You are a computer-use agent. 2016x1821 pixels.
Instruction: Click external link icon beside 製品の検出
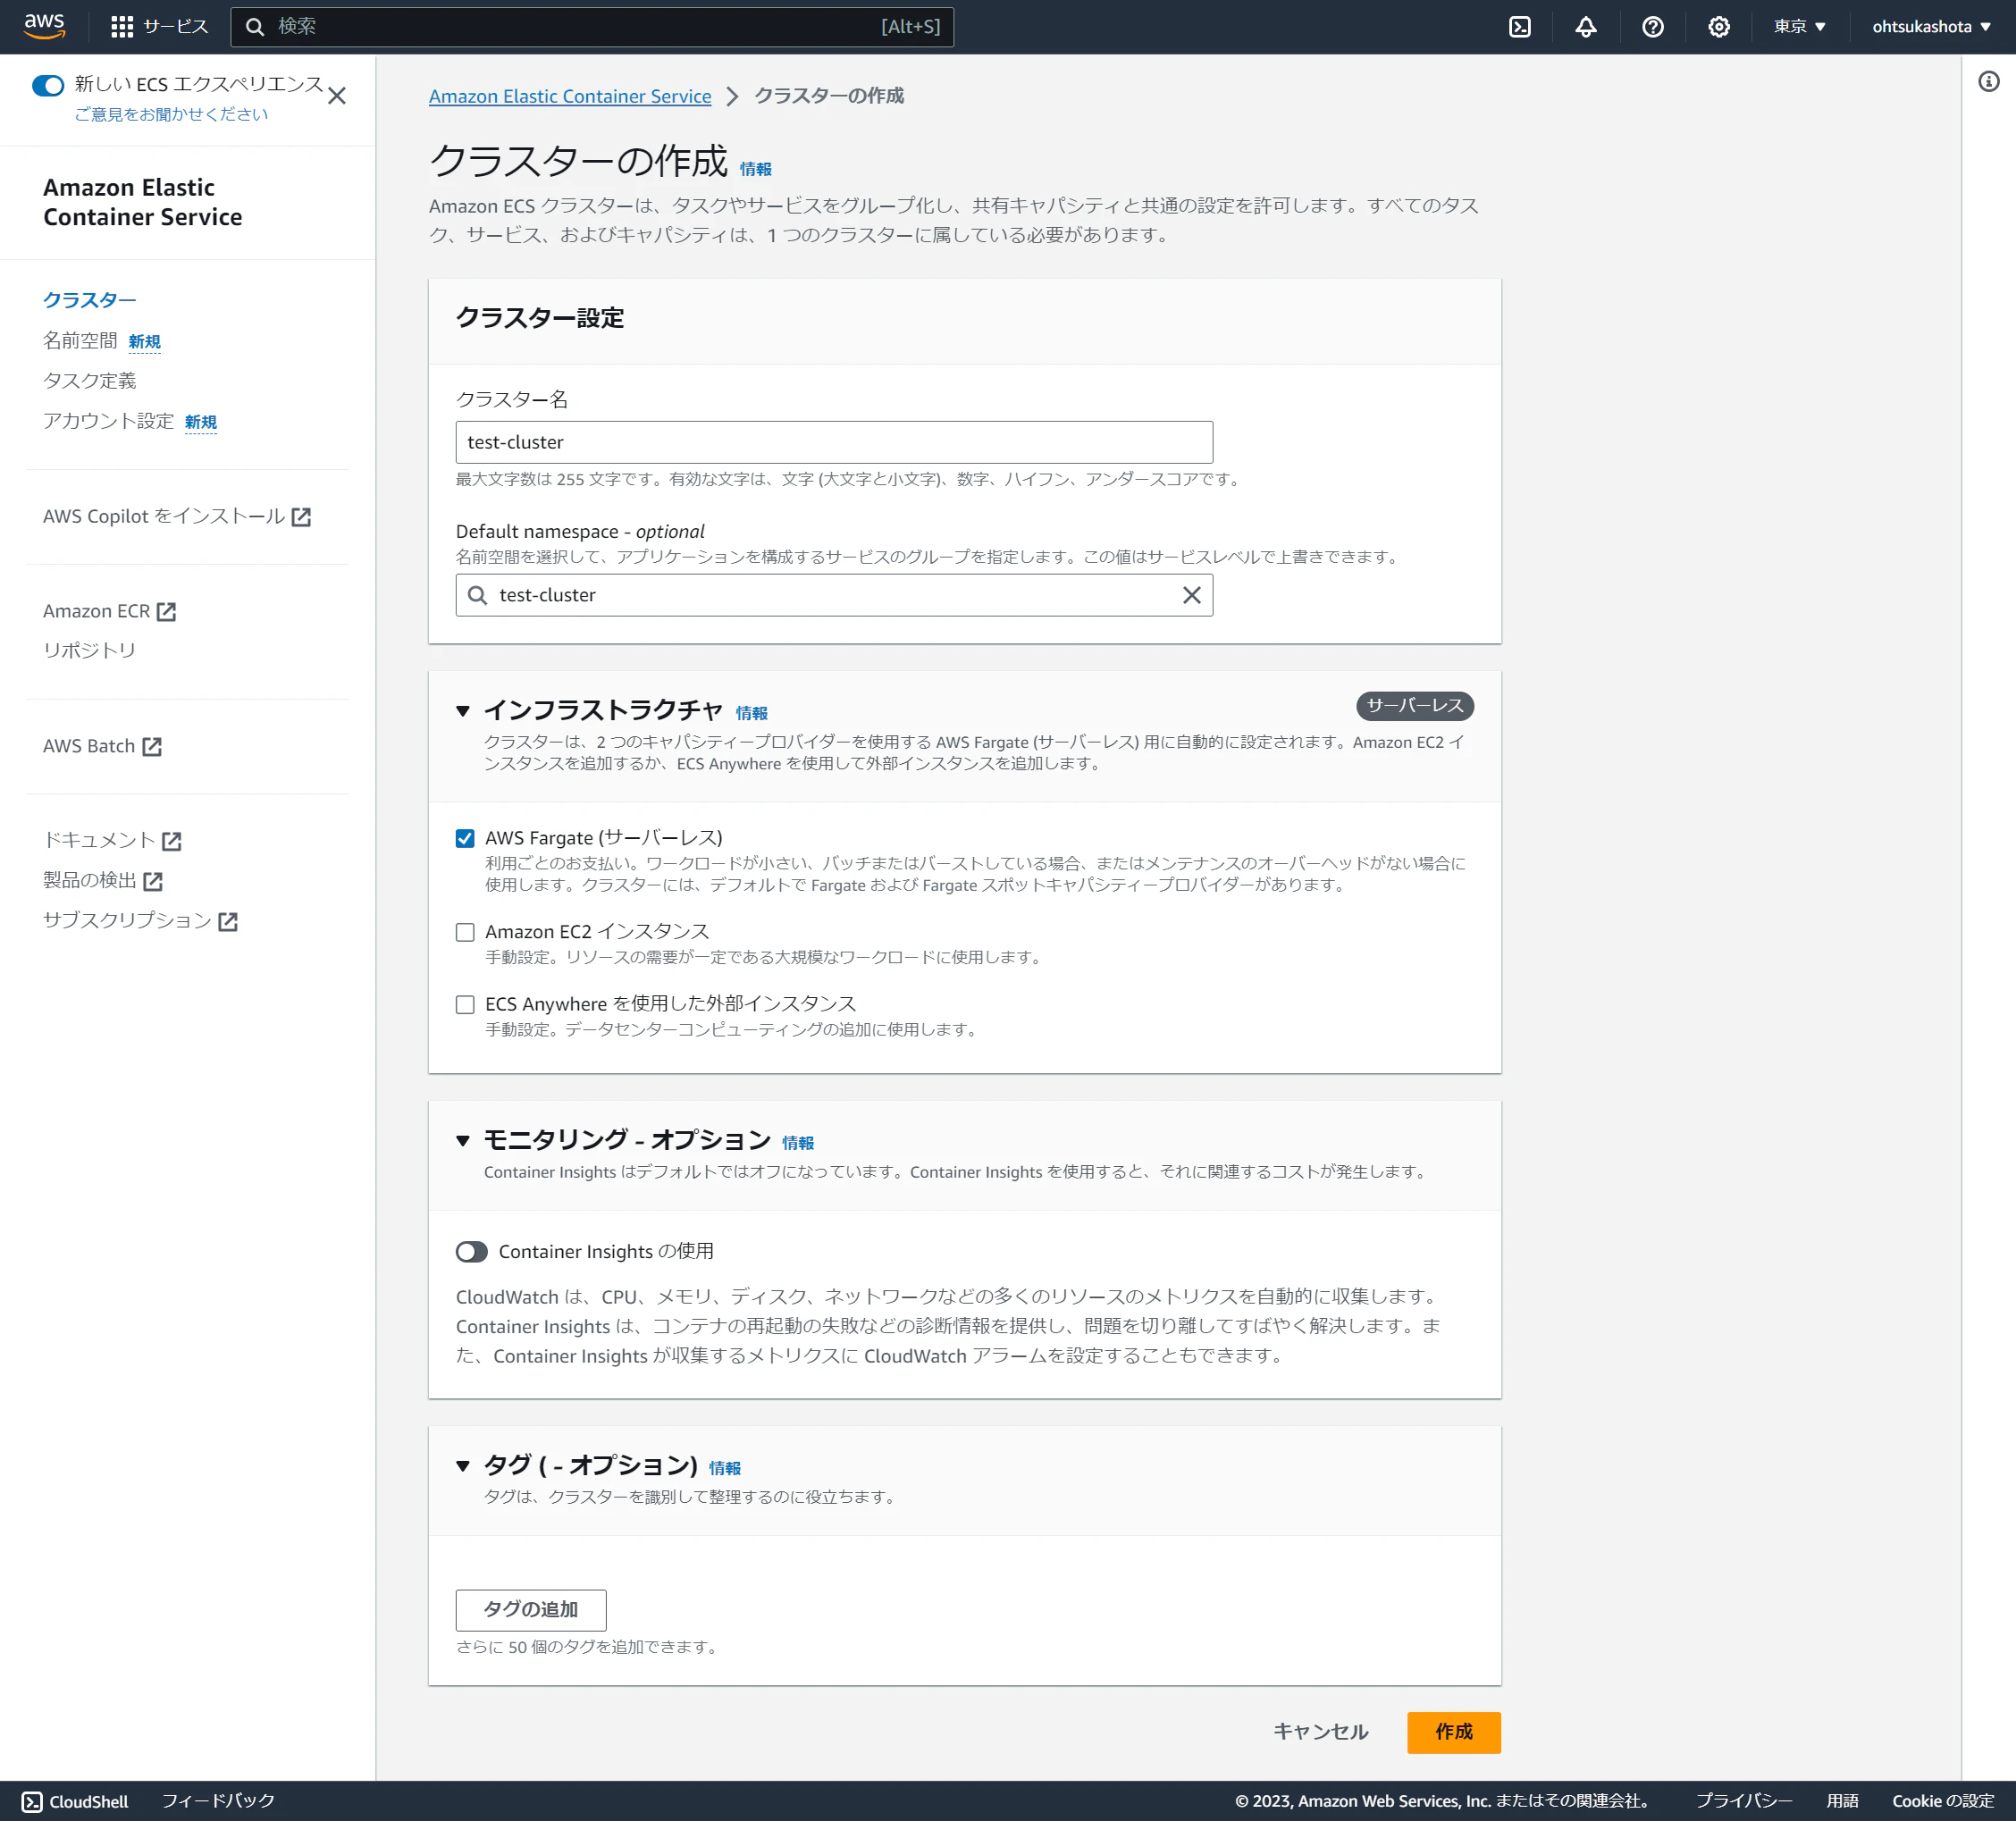pos(153,881)
